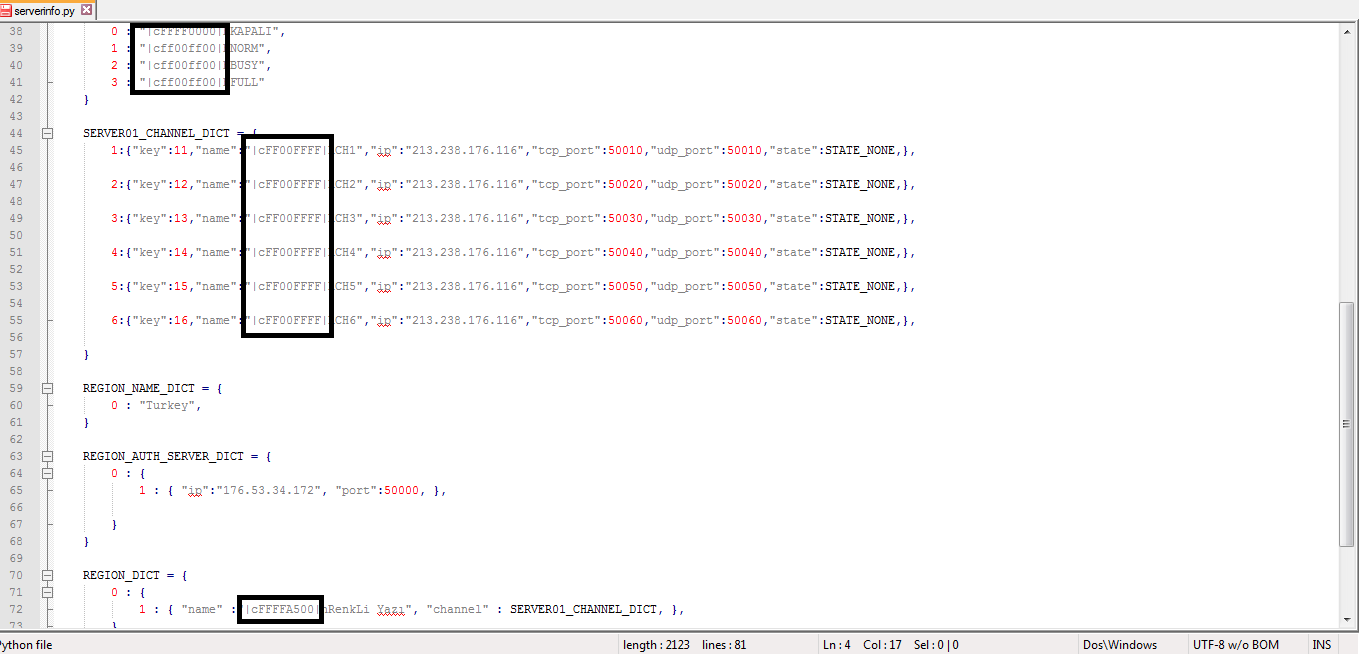Click line number 57 in the margin
Screen dimensions: 1359x655
pos(16,354)
